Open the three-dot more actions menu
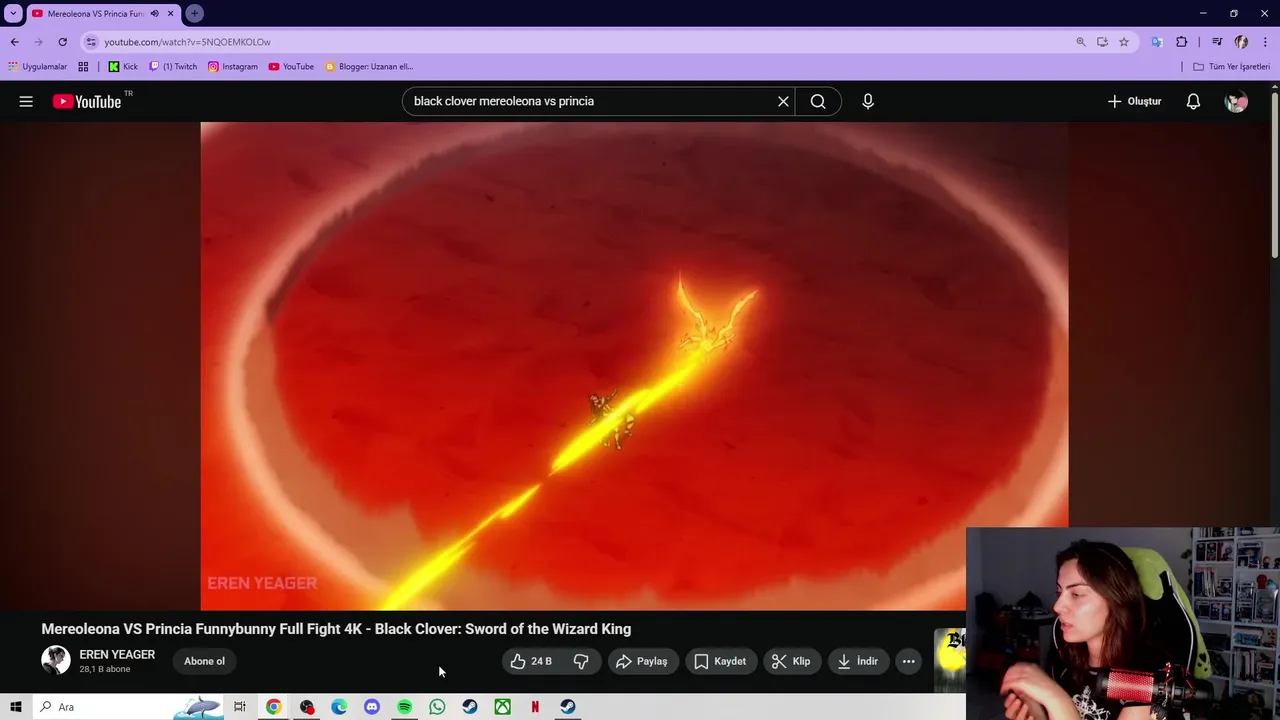This screenshot has width=1280, height=720. point(908,661)
